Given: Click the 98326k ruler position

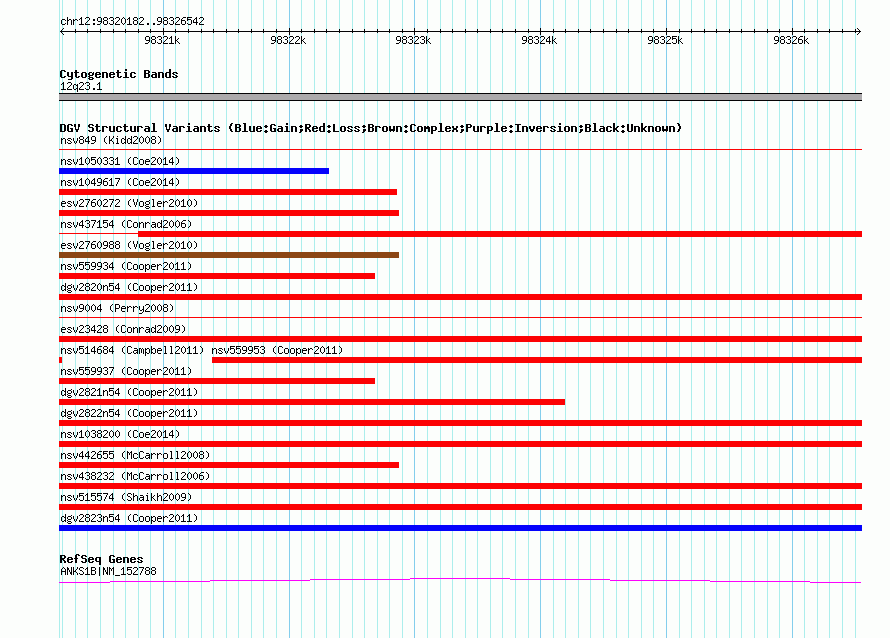Looking at the screenshot, I should pyautogui.click(x=791, y=40).
